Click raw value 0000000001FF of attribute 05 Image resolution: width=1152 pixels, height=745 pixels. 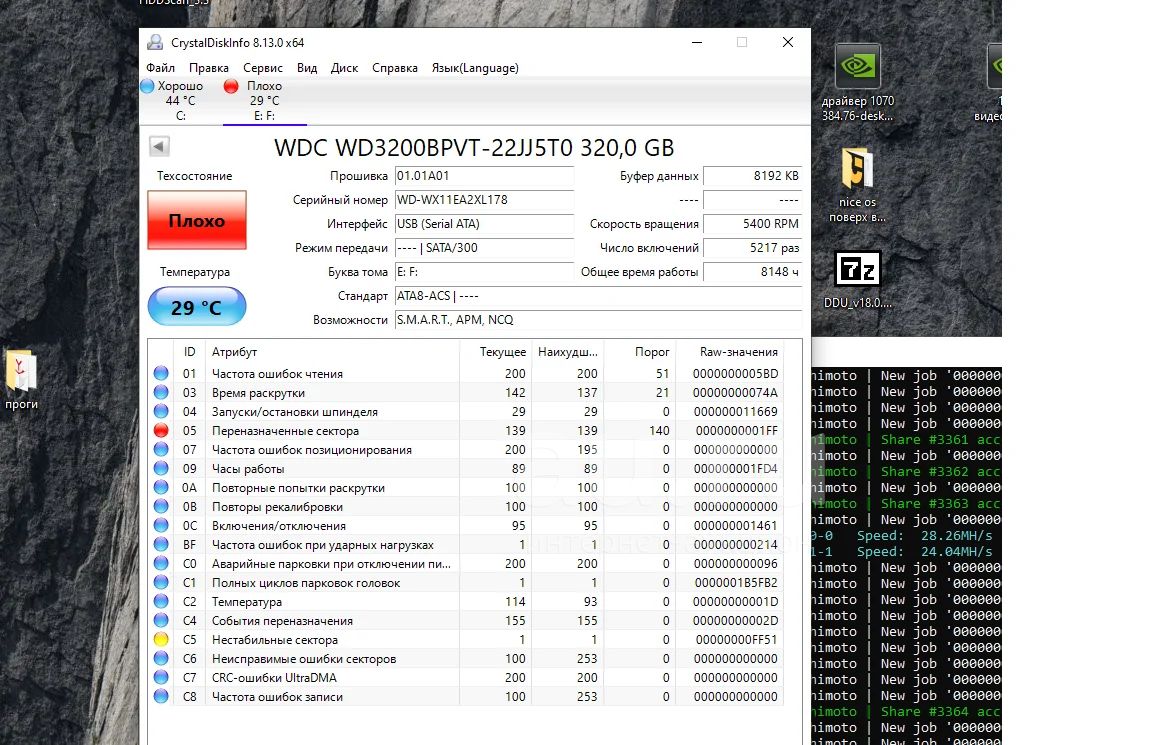[736, 431]
